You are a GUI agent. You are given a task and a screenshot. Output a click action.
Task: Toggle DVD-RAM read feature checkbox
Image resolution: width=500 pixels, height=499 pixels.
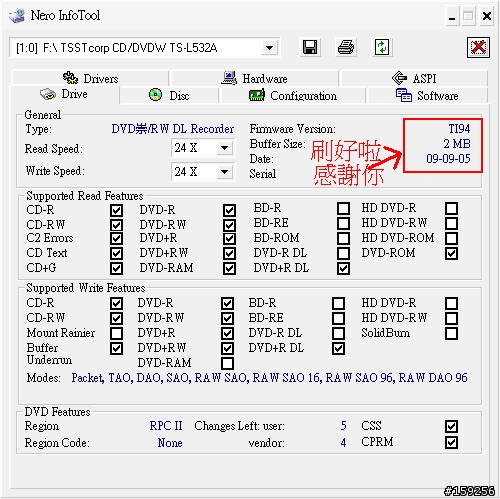coord(229,268)
